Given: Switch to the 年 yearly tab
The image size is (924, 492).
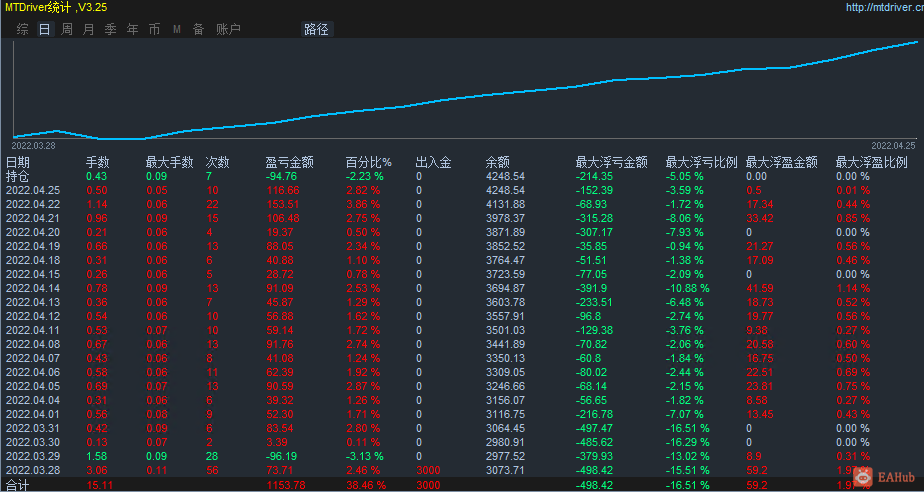Looking at the screenshot, I should [133, 29].
